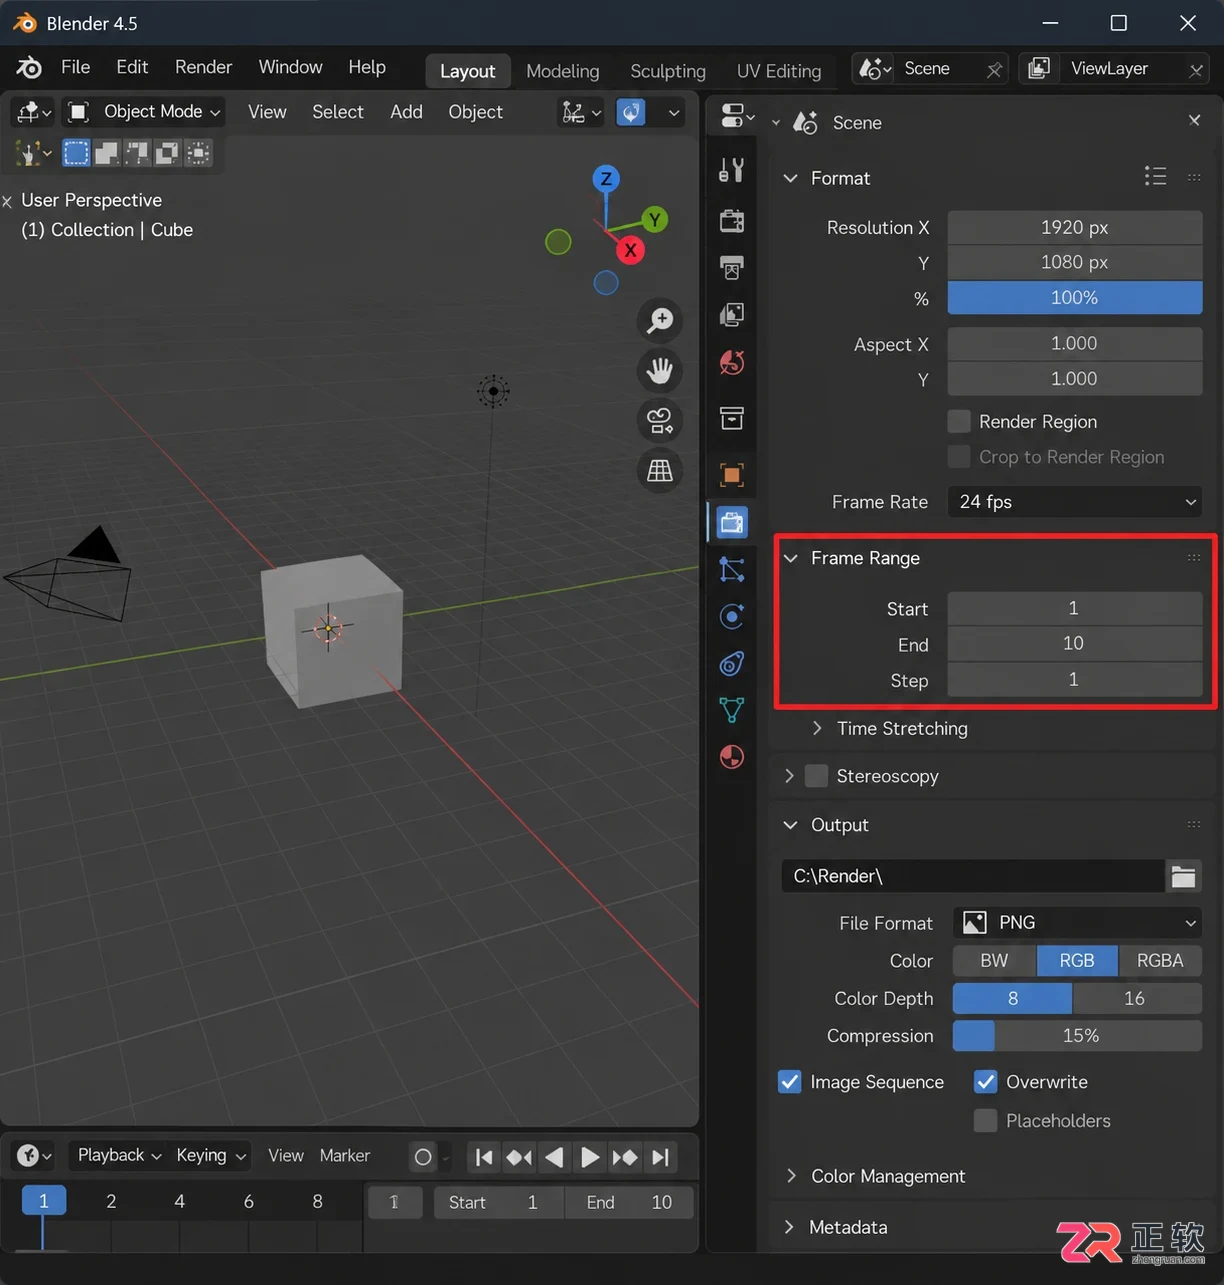The height and width of the screenshot is (1285, 1224).
Task: Open the Collection properties tab
Action: click(732, 418)
